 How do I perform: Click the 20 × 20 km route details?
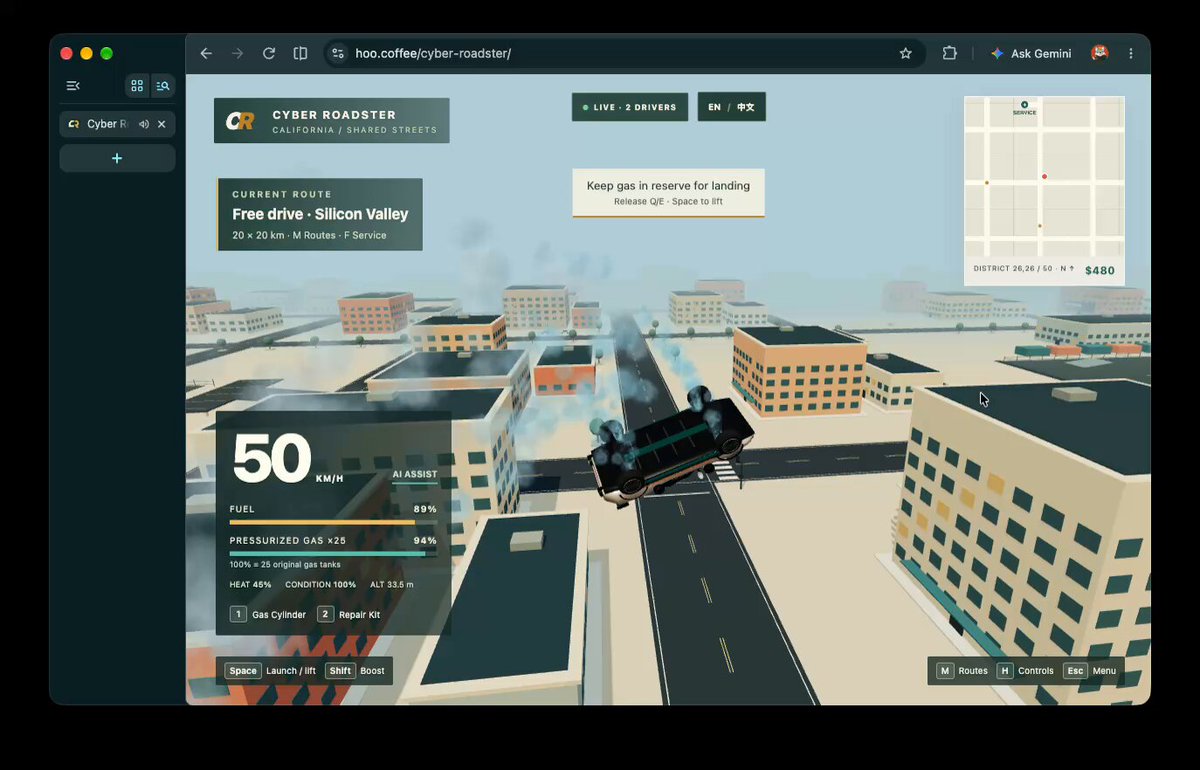[x=309, y=235]
